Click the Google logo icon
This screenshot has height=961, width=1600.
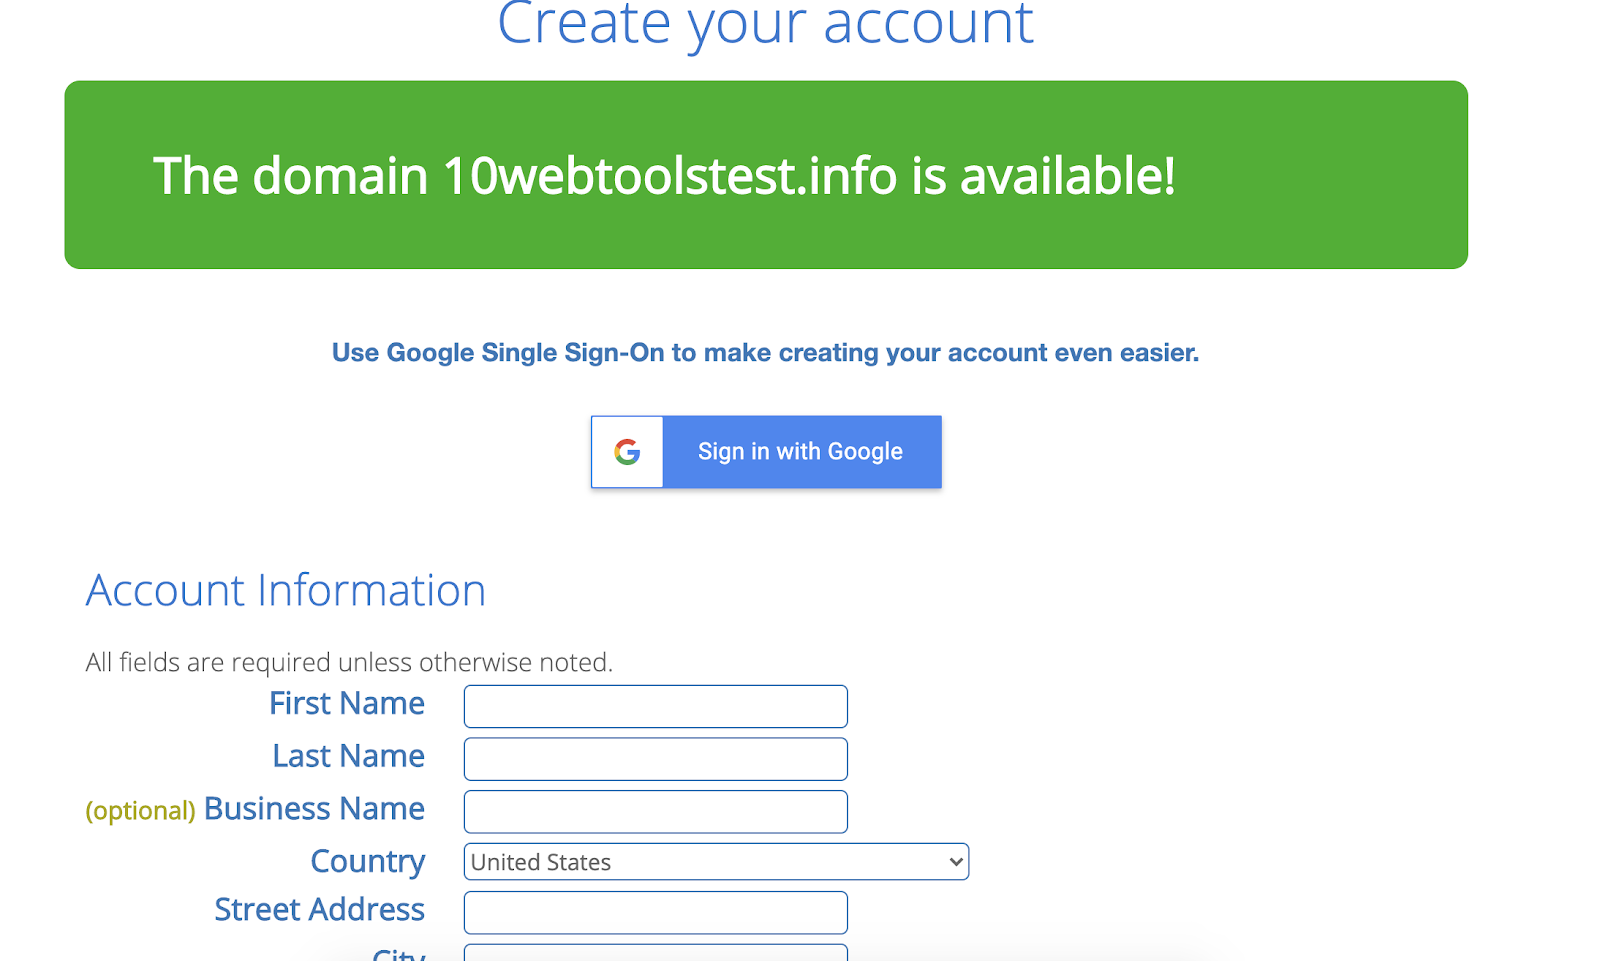coord(627,452)
